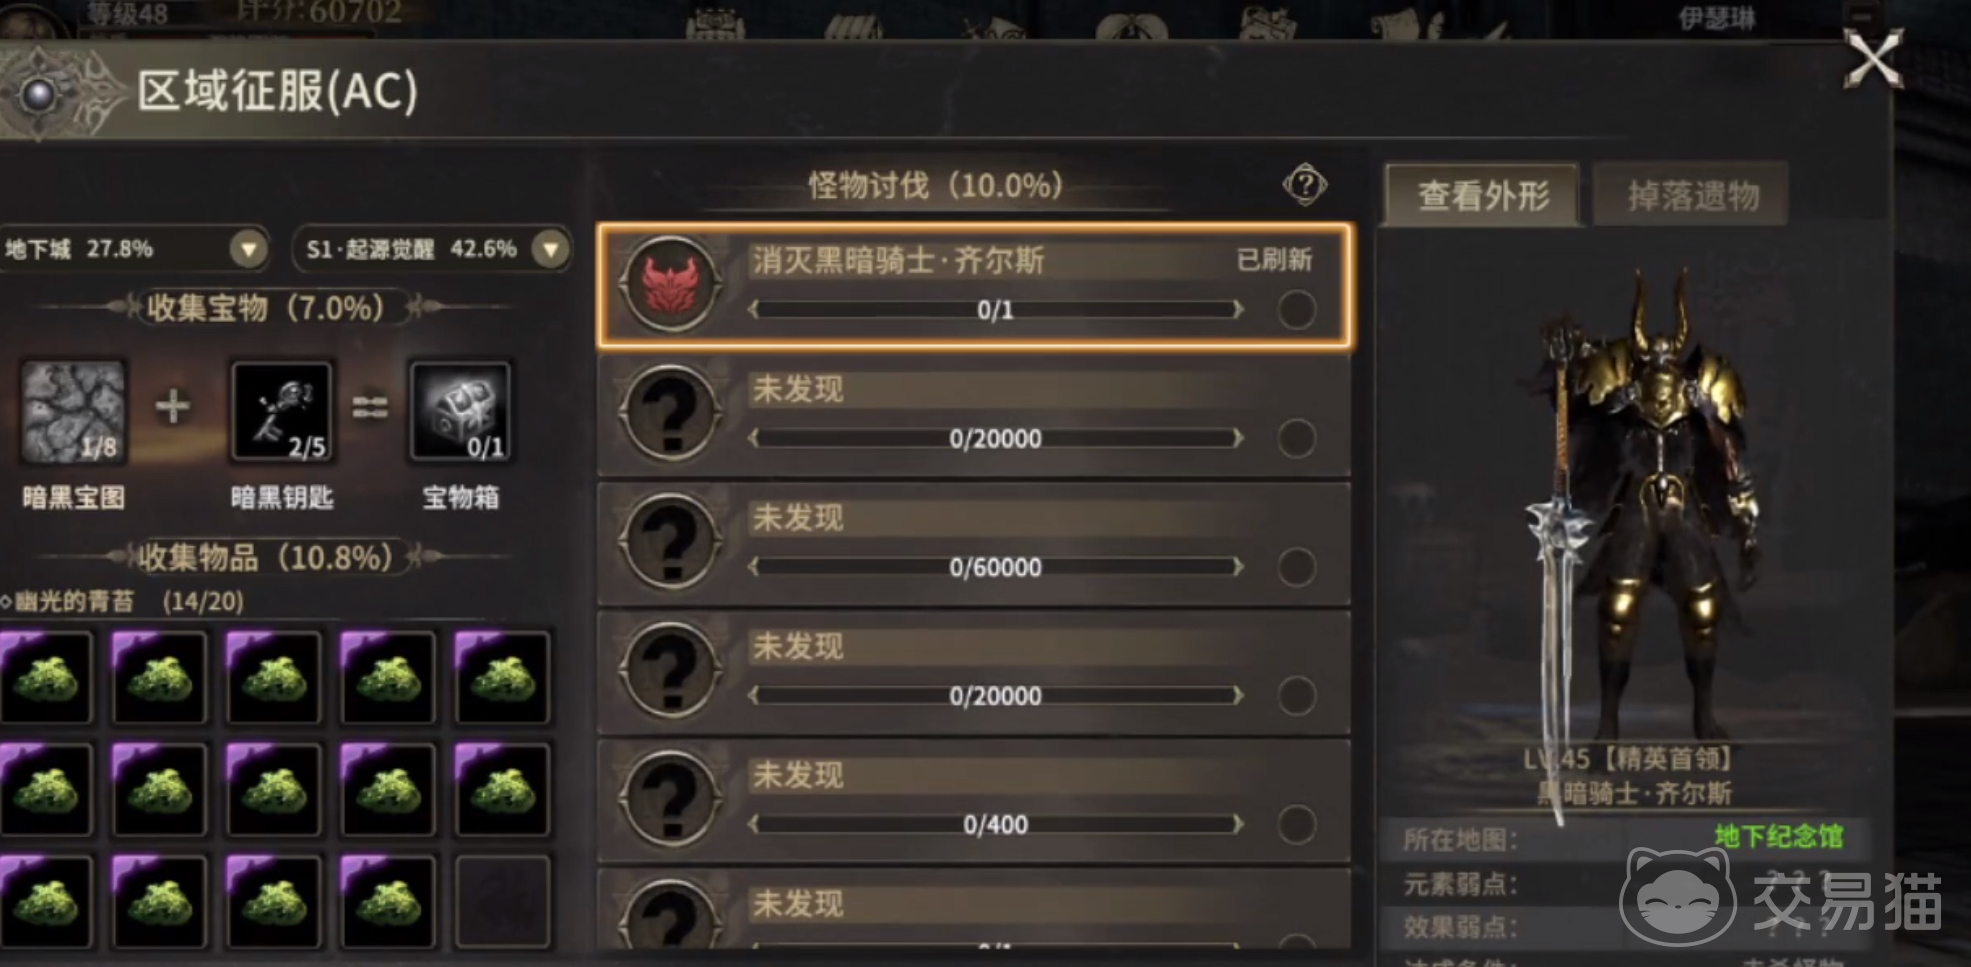Click the first 幽光的青苔 moss item
This screenshot has width=1971, height=967.
[46, 677]
